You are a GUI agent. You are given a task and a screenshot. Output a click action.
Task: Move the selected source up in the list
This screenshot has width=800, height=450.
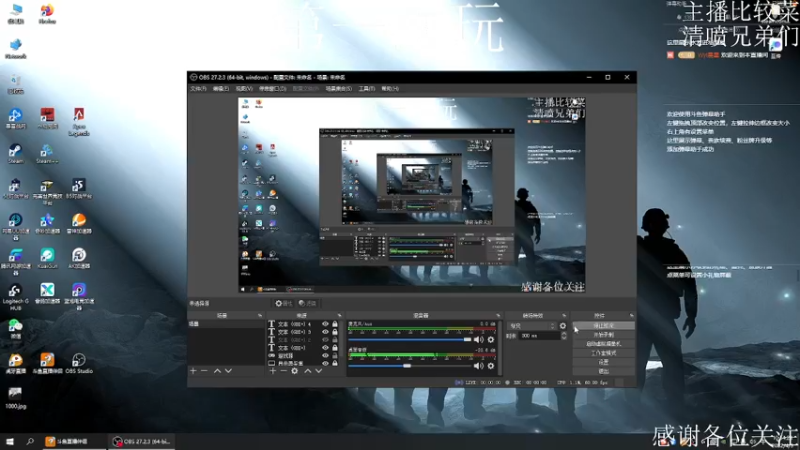click(308, 371)
